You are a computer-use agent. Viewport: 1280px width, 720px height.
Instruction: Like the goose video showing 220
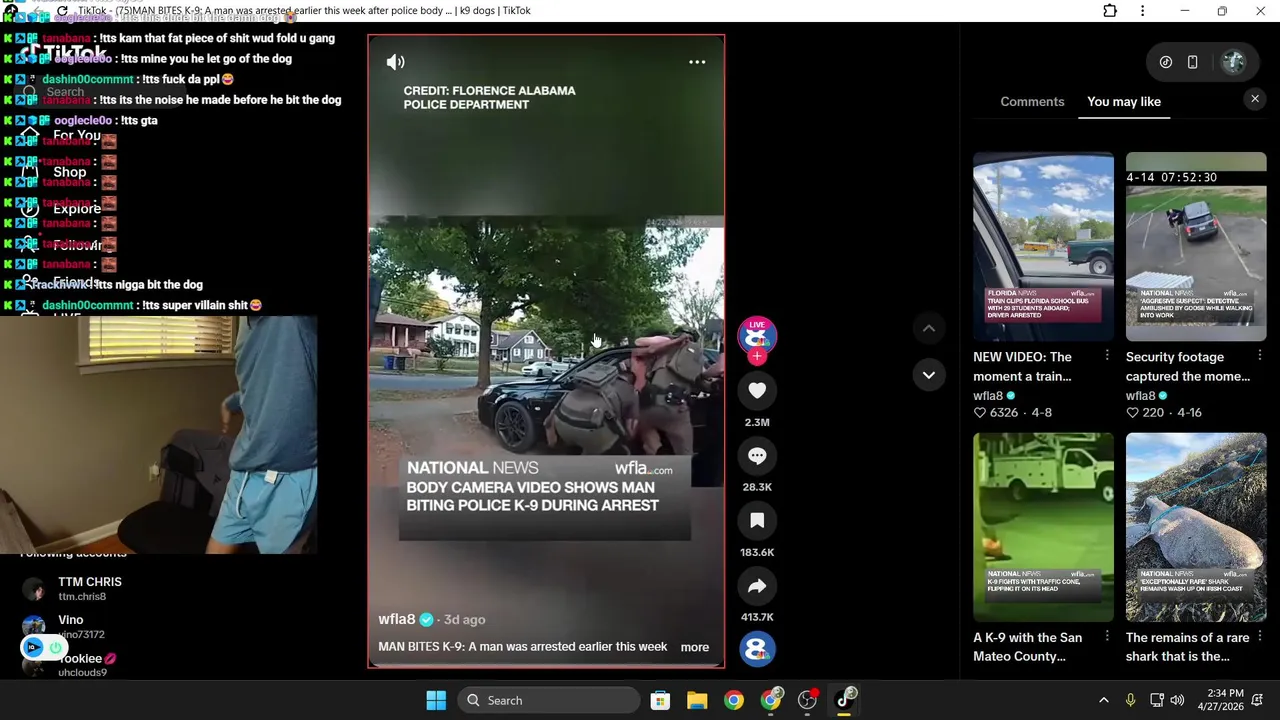[1133, 413]
